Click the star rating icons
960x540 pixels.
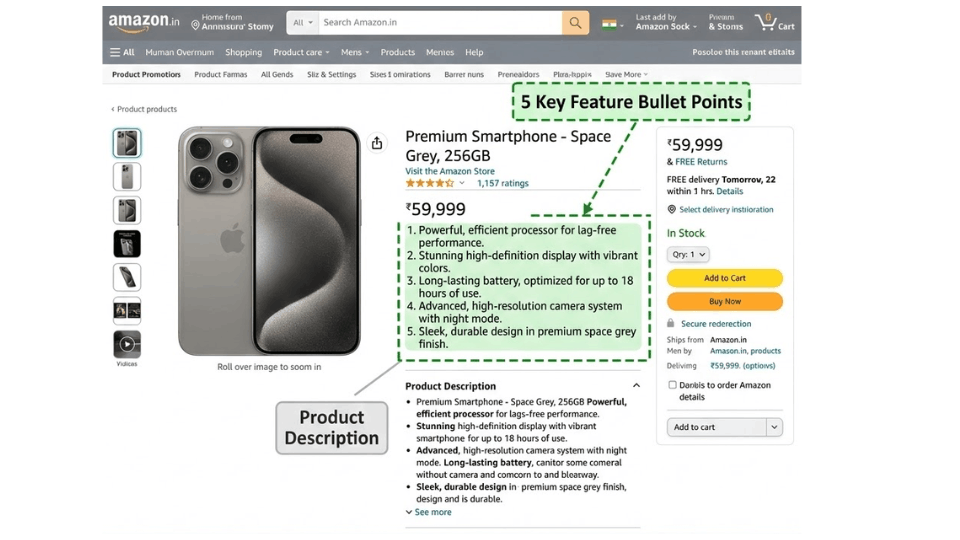pyautogui.click(x=429, y=183)
